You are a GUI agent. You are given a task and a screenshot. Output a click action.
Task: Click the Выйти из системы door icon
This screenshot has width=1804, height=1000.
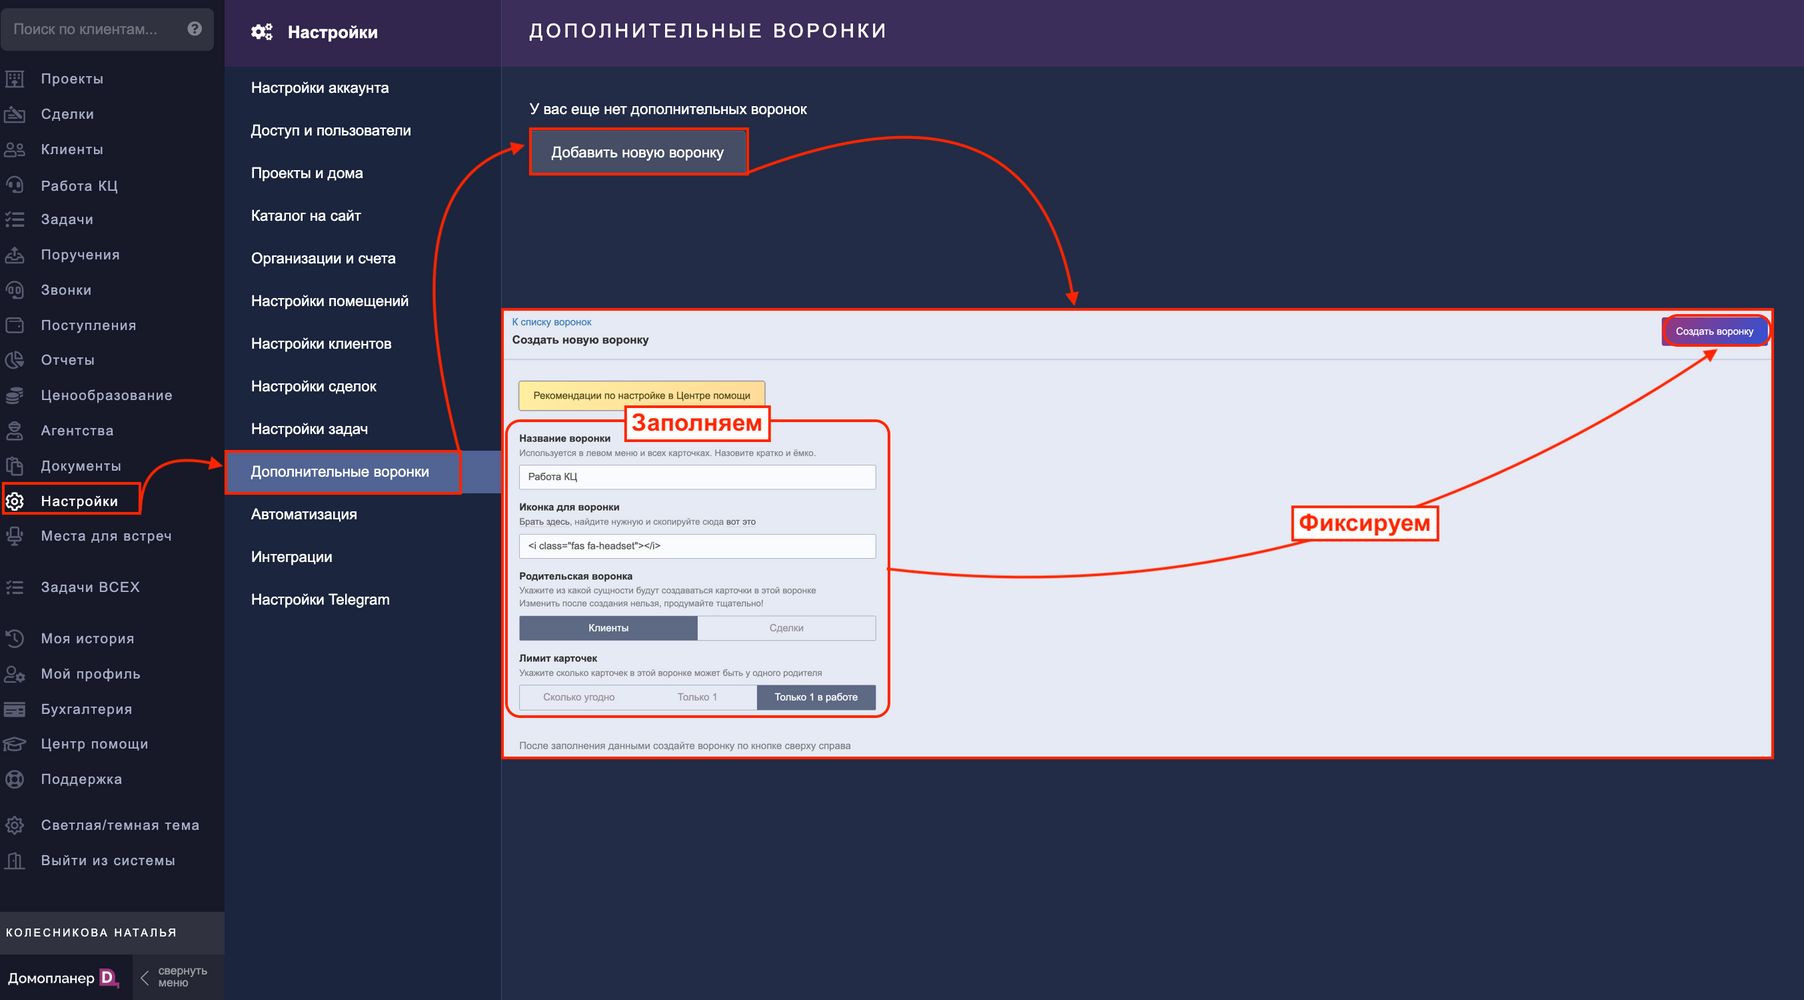pyautogui.click(x=15, y=860)
